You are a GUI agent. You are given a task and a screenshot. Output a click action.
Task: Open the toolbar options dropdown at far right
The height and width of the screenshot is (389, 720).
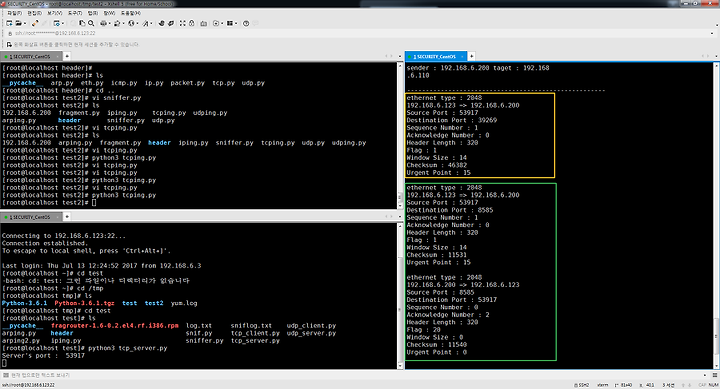pyautogui.click(x=717, y=25)
